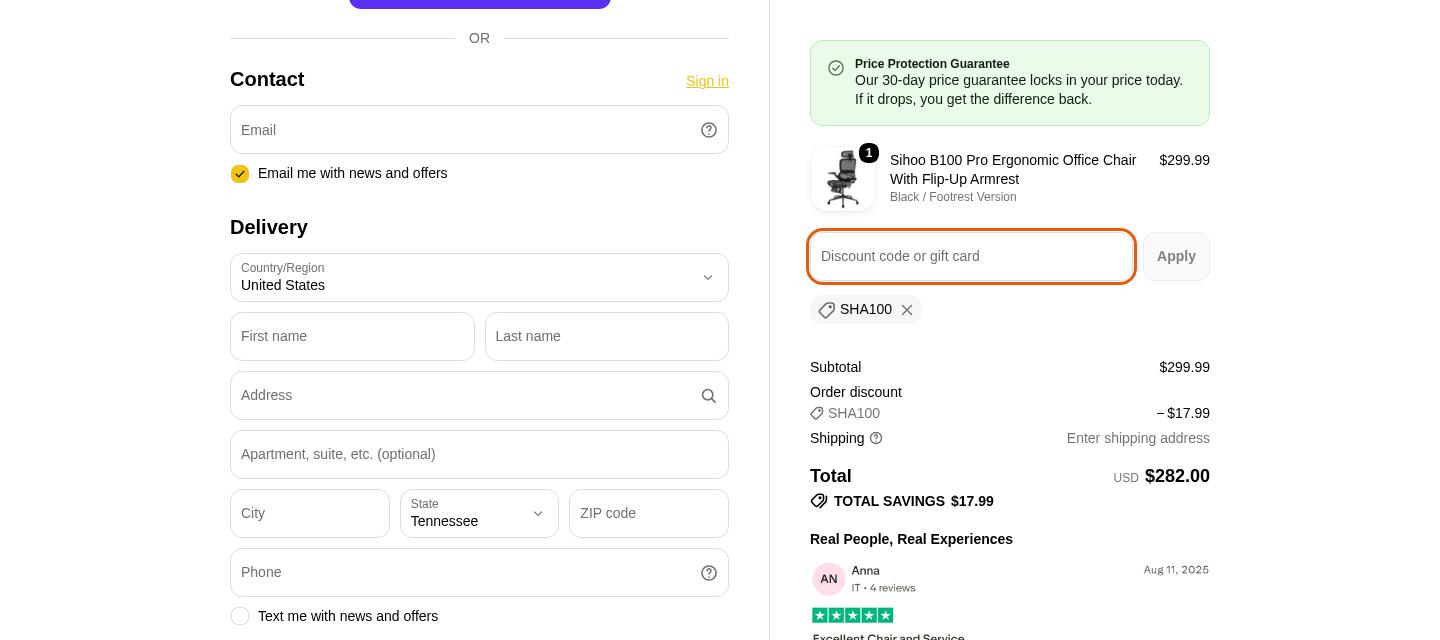The width and height of the screenshot is (1440, 640).
Task: Click the Enter shipping address text
Action: [x=1138, y=438]
